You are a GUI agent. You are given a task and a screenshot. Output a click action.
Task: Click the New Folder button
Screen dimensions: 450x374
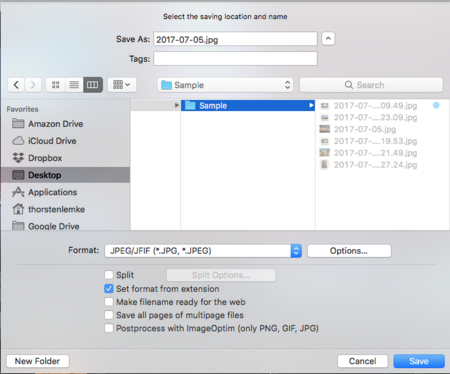38,361
